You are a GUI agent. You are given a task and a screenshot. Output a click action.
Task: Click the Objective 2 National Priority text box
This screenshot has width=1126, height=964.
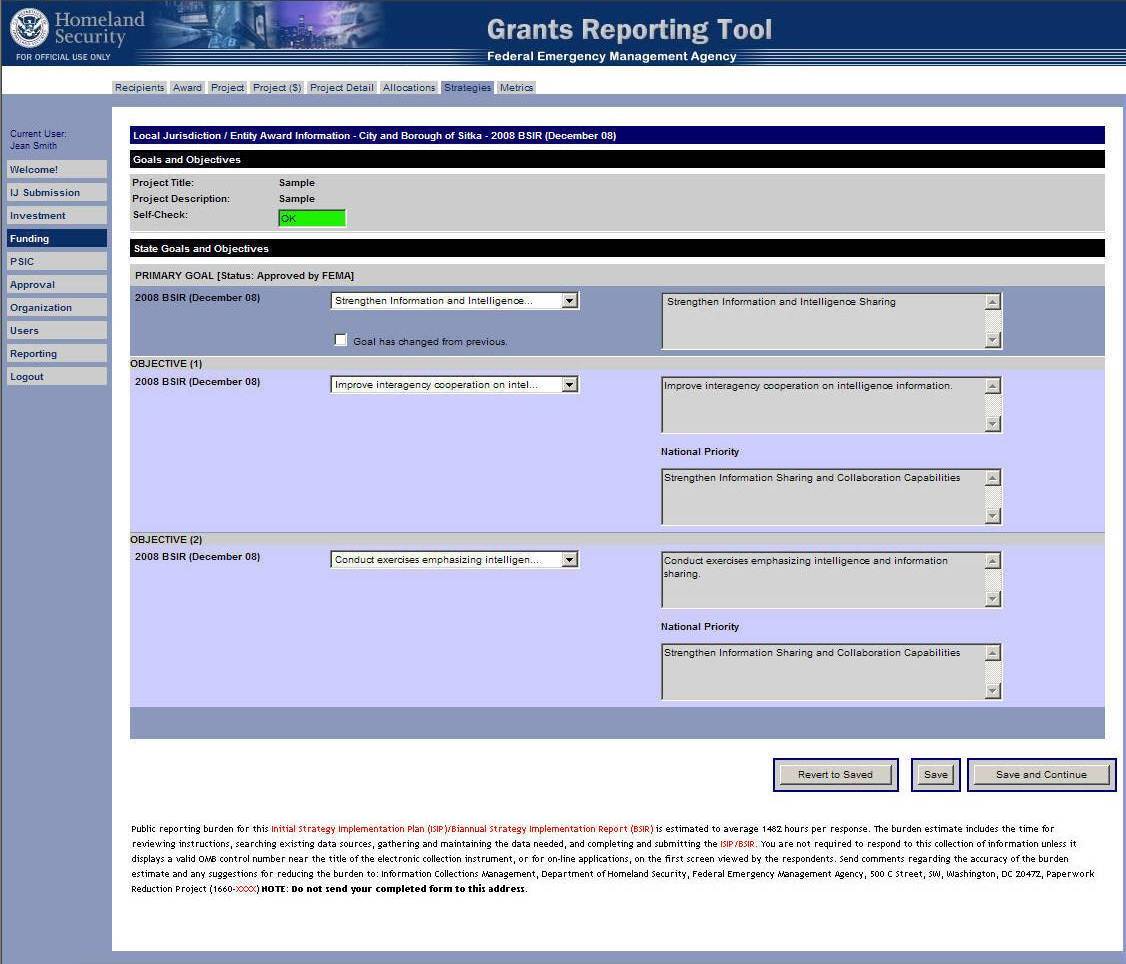(822, 671)
